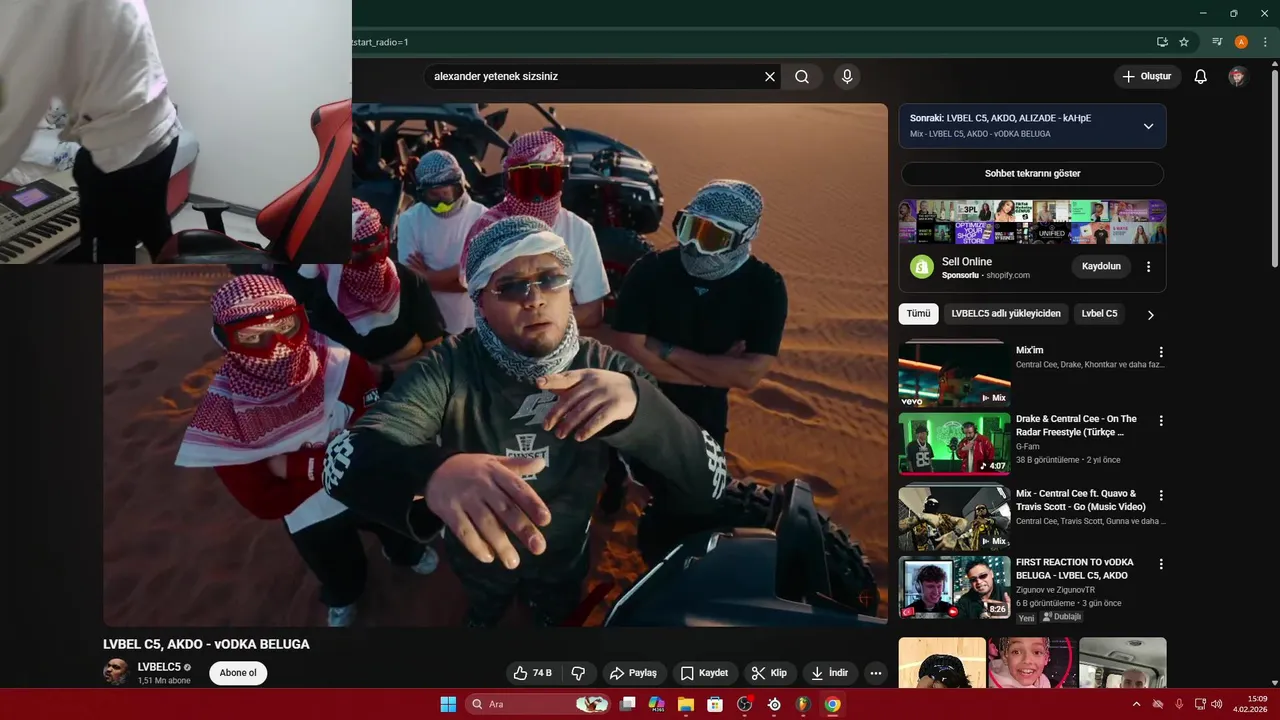Start voice search with the microphone icon
This screenshot has height=720, width=1280.
(847, 76)
